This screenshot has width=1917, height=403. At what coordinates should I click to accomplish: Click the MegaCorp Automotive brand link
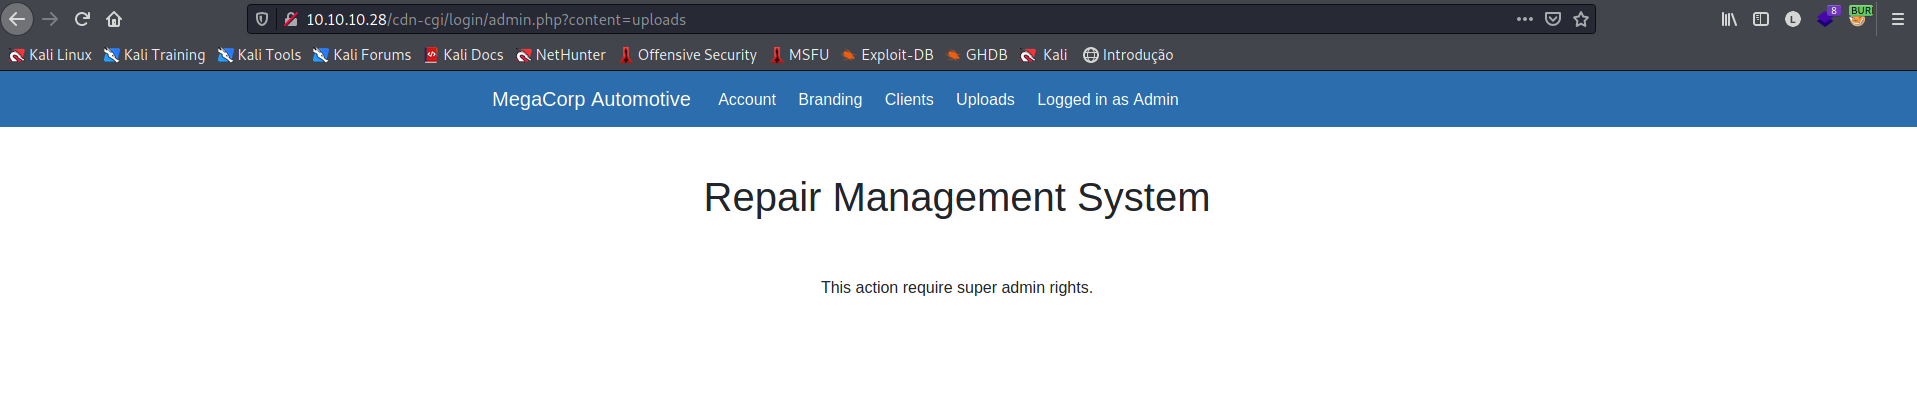(591, 99)
